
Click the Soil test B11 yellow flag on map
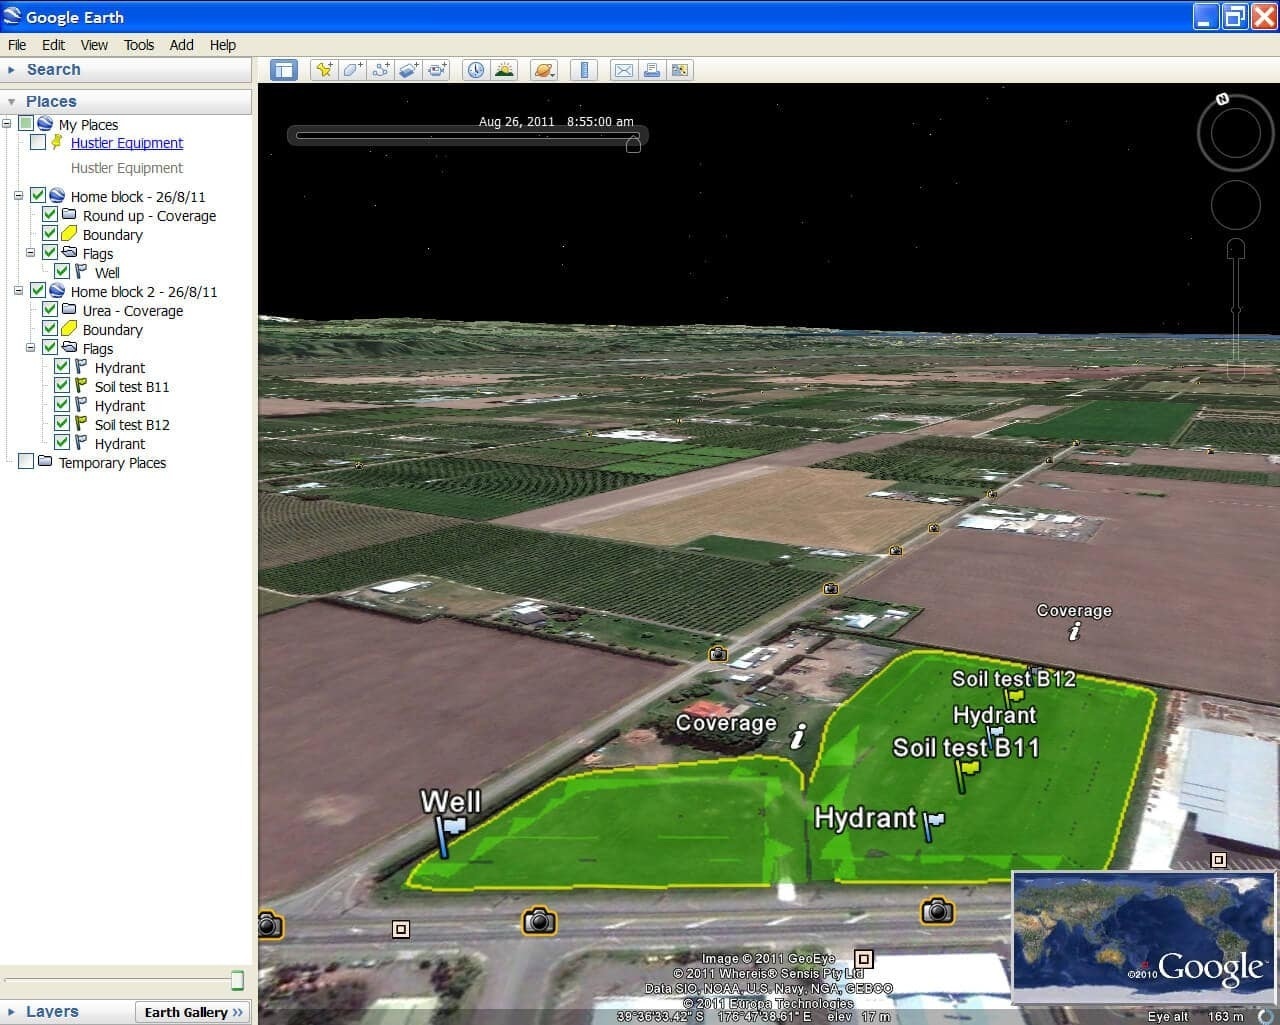pyautogui.click(x=966, y=774)
